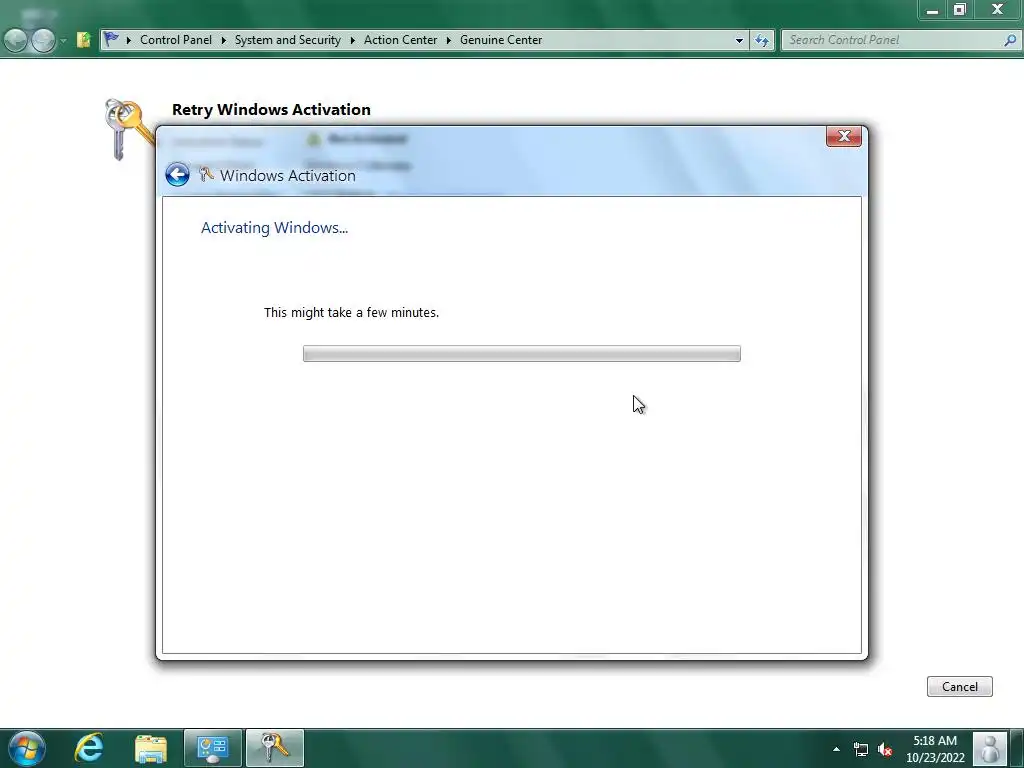The image size is (1024, 768).
Task: Click the refresh button beside address bar
Action: coord(761,40)
